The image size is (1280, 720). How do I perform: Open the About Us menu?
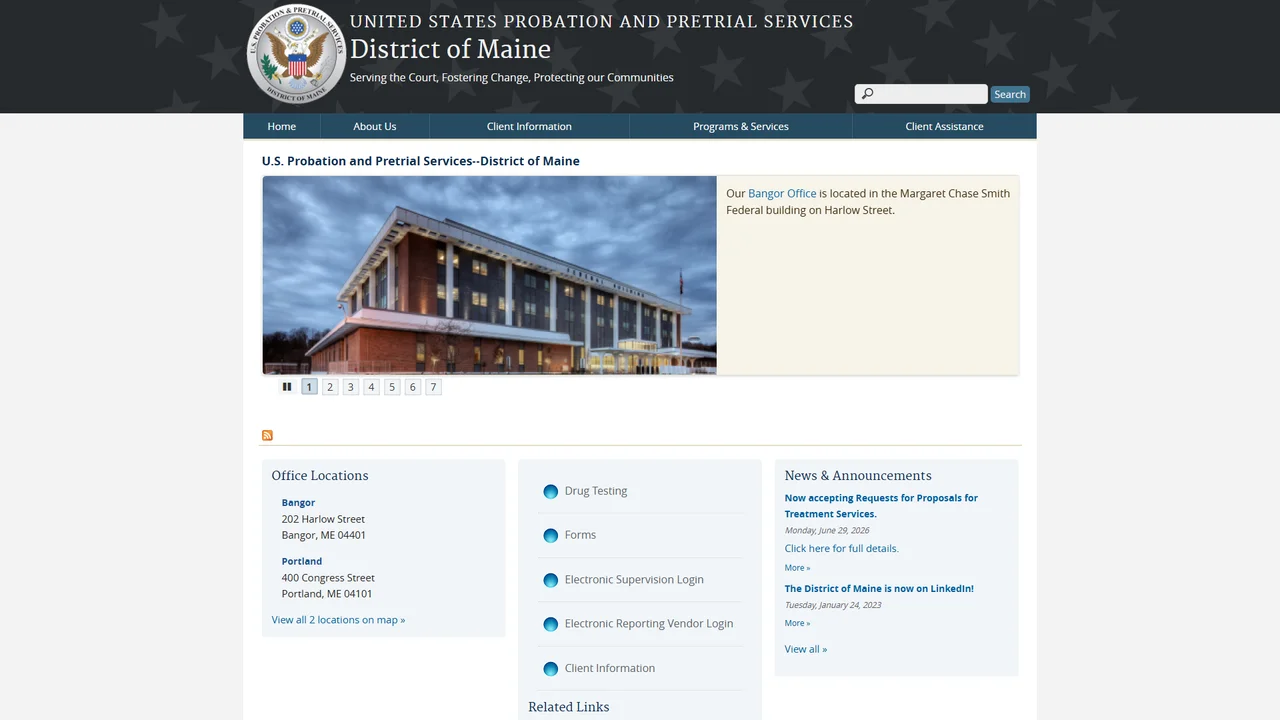375,126
